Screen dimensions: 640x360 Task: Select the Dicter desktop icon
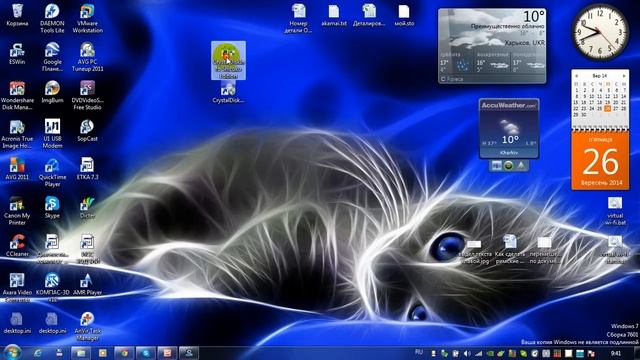point(87,207)
